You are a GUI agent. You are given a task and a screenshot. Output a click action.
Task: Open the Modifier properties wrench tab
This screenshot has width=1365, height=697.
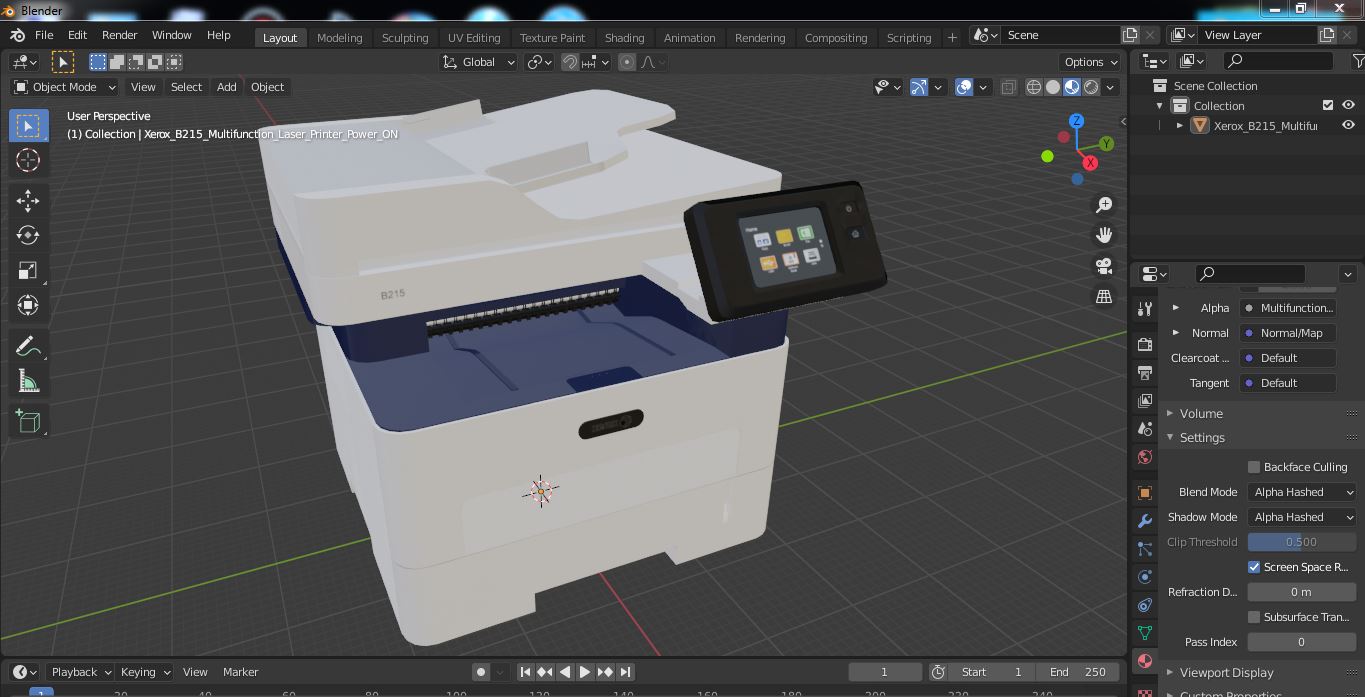[x=1145, y=521]
